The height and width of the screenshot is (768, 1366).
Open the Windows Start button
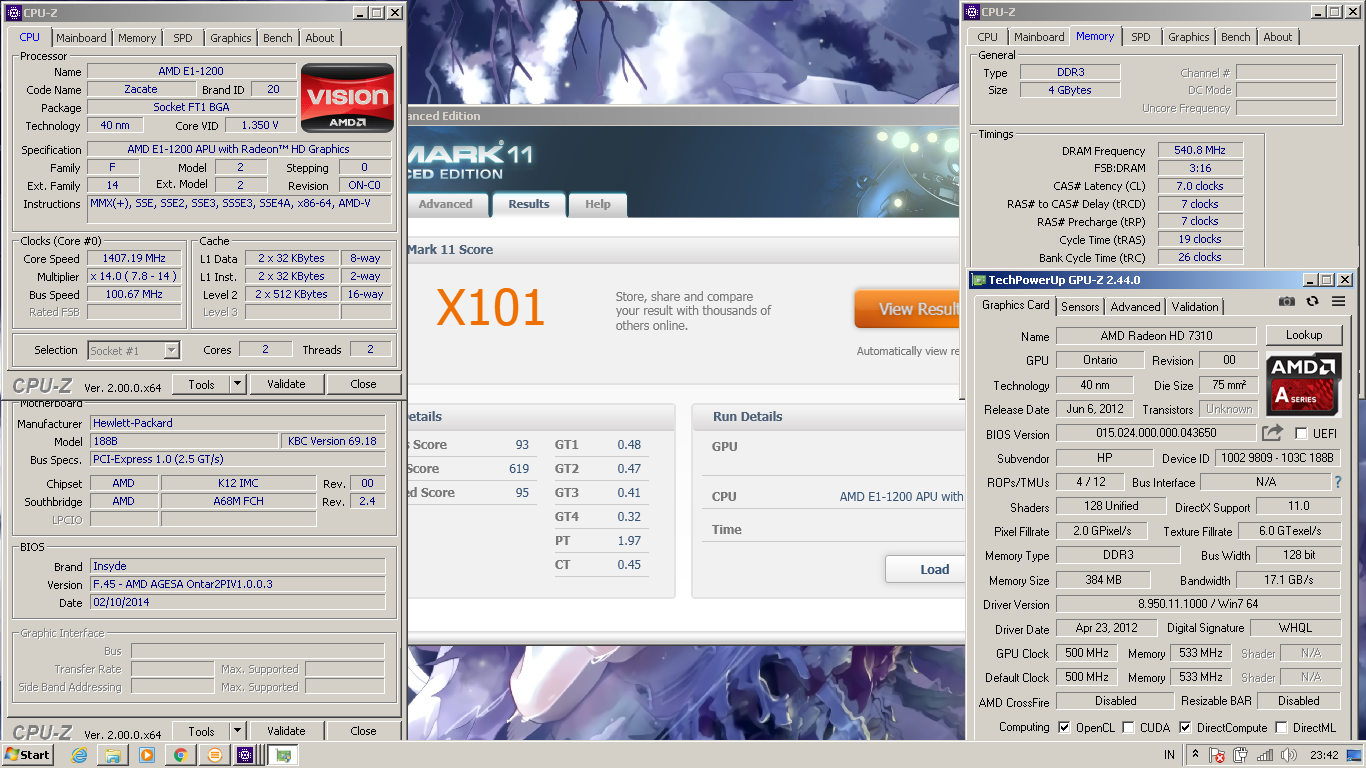point(27,755)
